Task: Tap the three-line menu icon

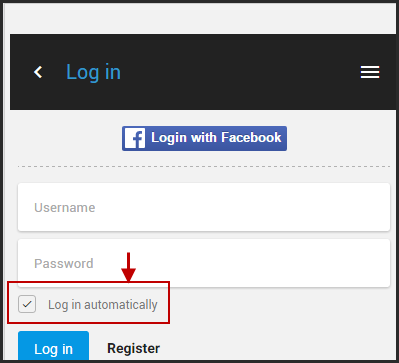Action: [370, 72]
